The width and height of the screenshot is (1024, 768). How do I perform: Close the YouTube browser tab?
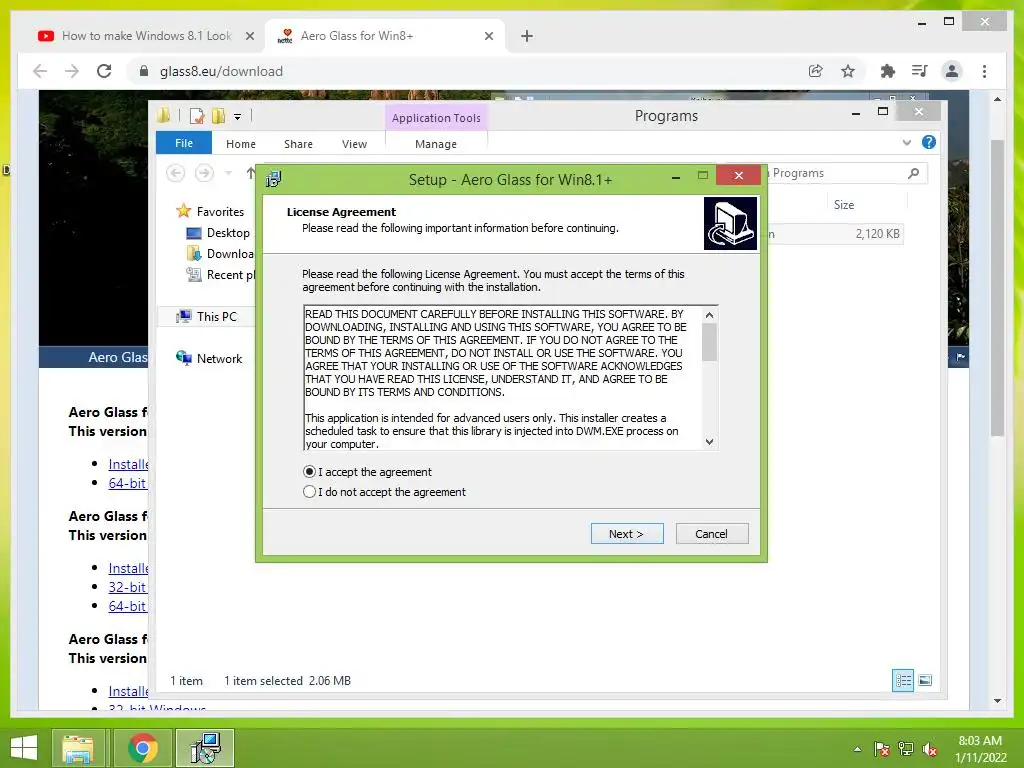(x=250, y=36)
